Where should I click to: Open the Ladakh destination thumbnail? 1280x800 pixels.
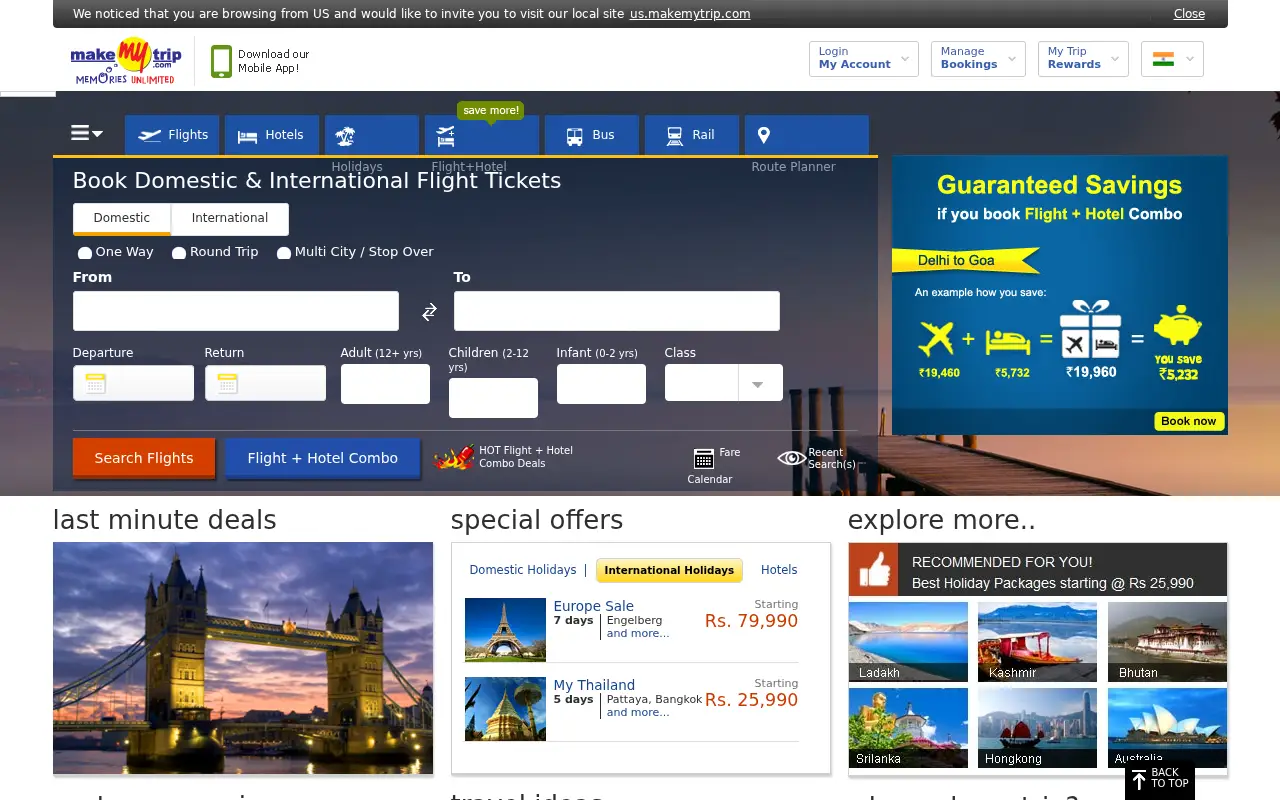tap(908, 642)
